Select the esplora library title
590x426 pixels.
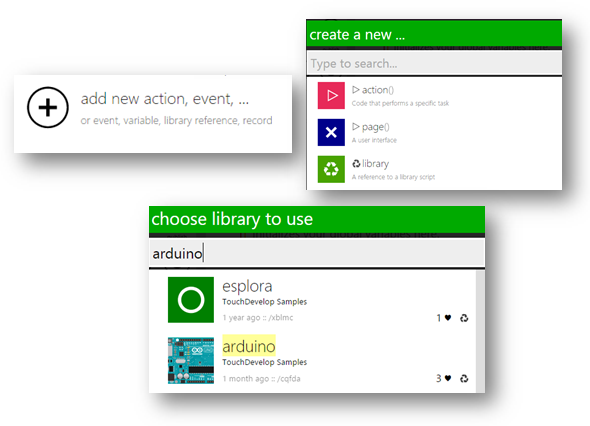pyautogui.click(x=247, y=286)
